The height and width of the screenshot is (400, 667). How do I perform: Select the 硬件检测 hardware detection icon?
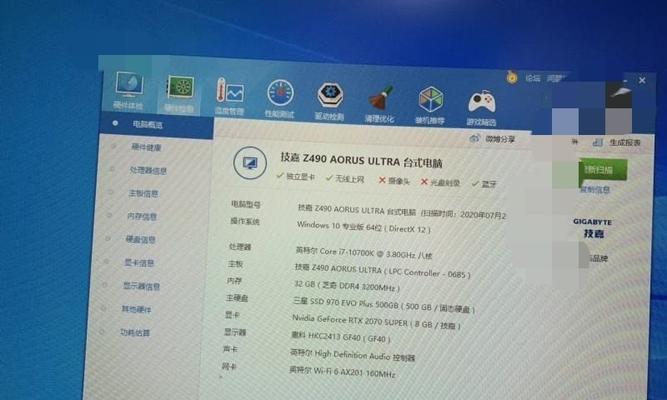click(x=180, y=93)
